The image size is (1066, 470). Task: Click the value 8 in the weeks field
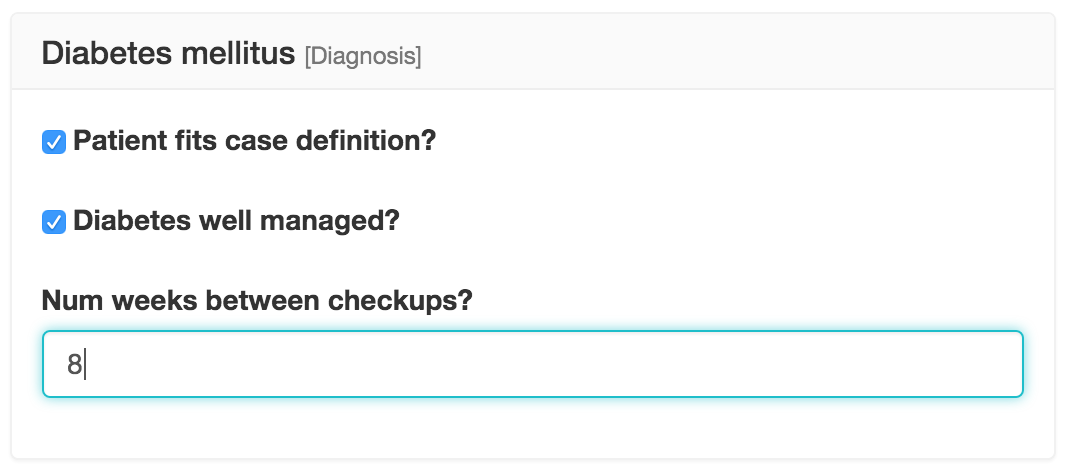point(74,365)
